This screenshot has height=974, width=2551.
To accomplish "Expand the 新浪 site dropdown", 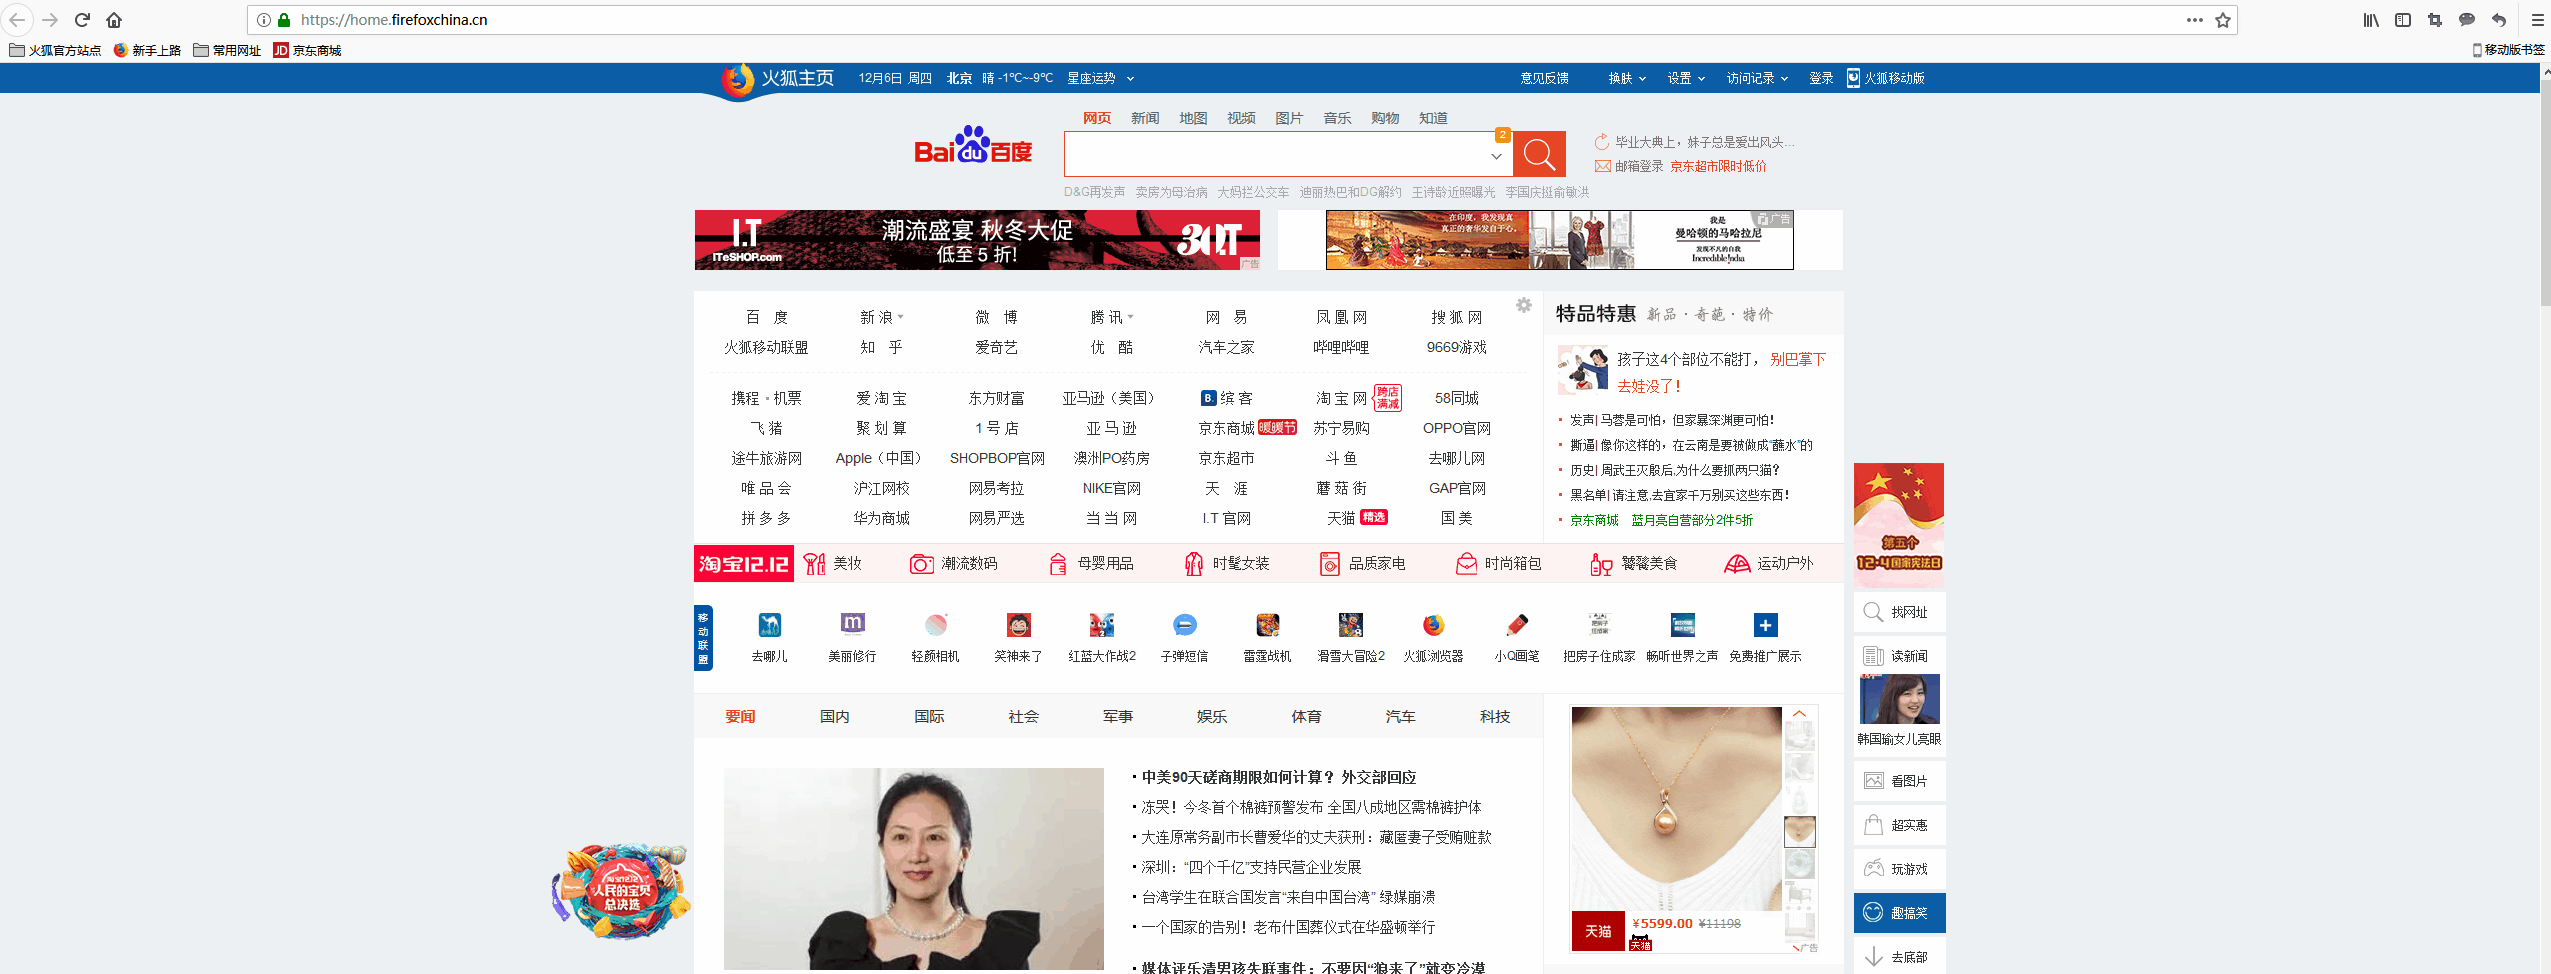I will [901, 317].
